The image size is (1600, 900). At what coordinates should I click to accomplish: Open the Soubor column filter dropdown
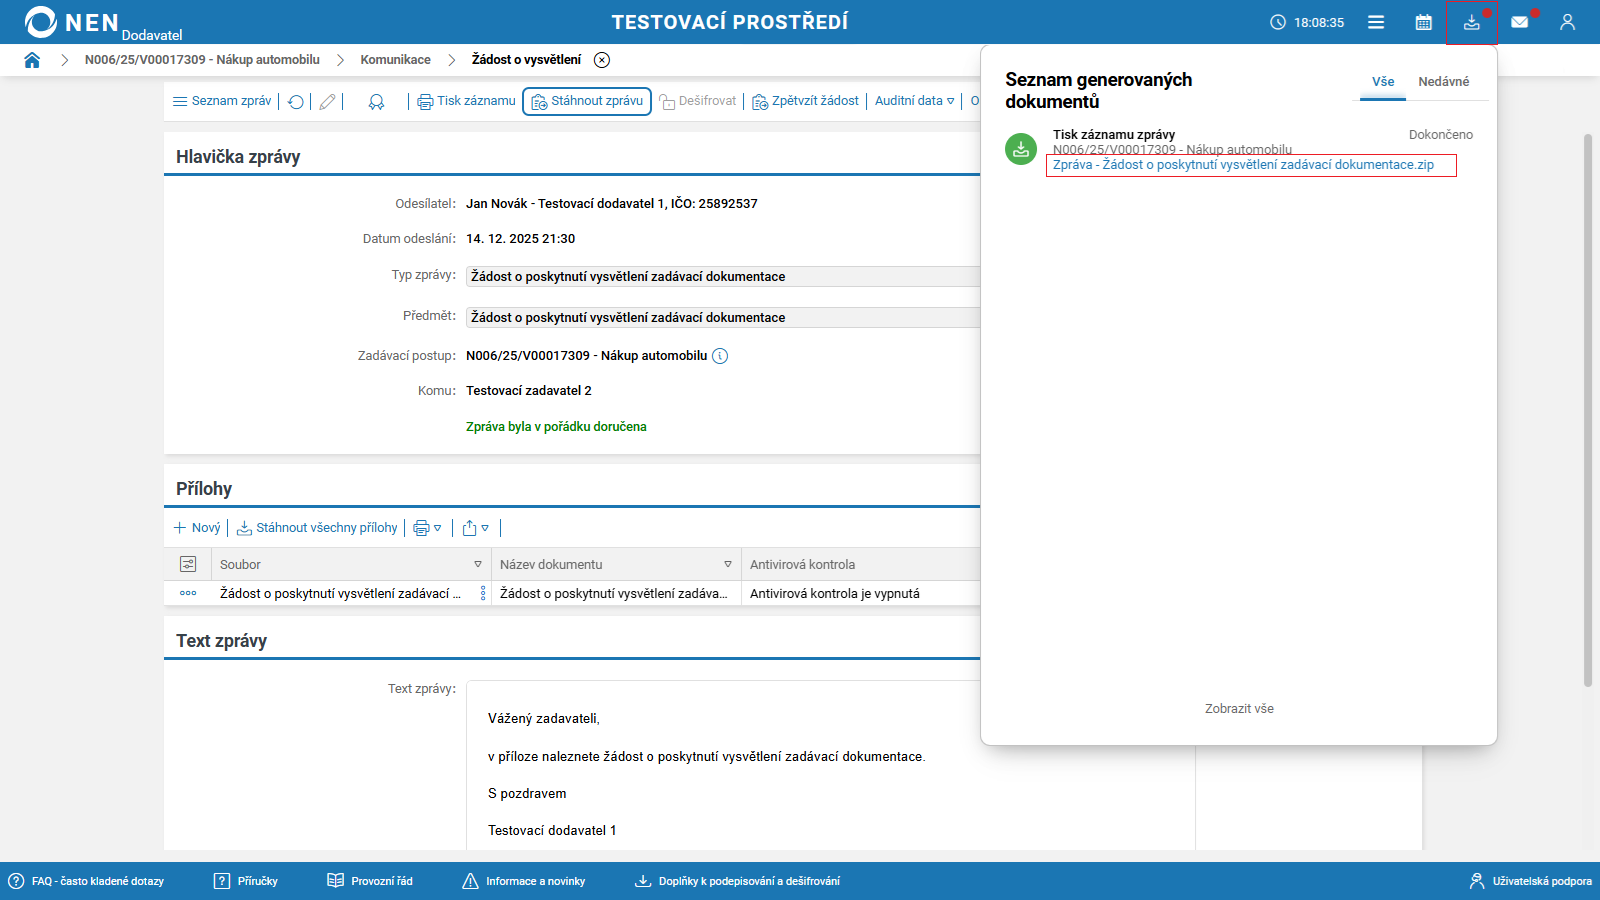[x=478, y=565]
